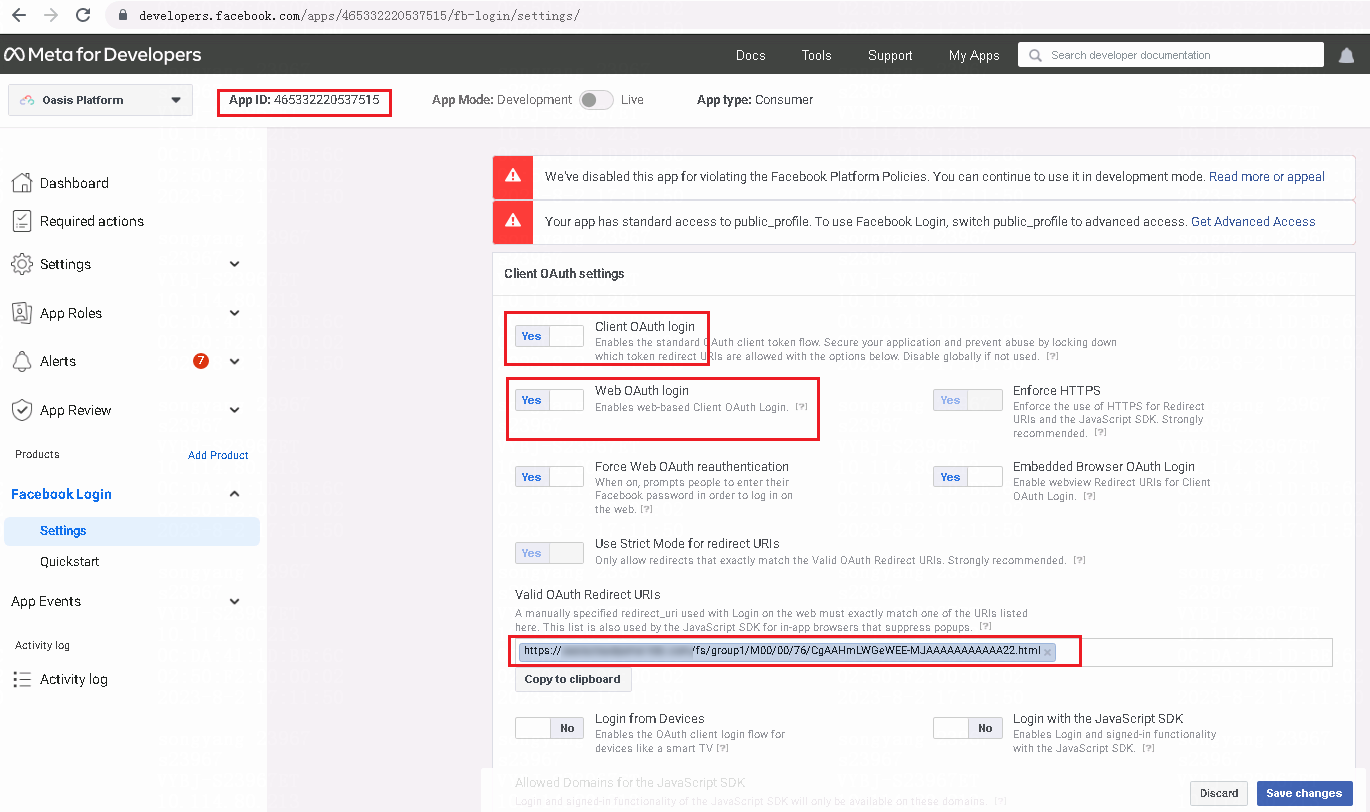The width and height of the screenshot is (1370, 812).
Task: Expand the App Review sidebar section
Action: click(x=235, y=410)
